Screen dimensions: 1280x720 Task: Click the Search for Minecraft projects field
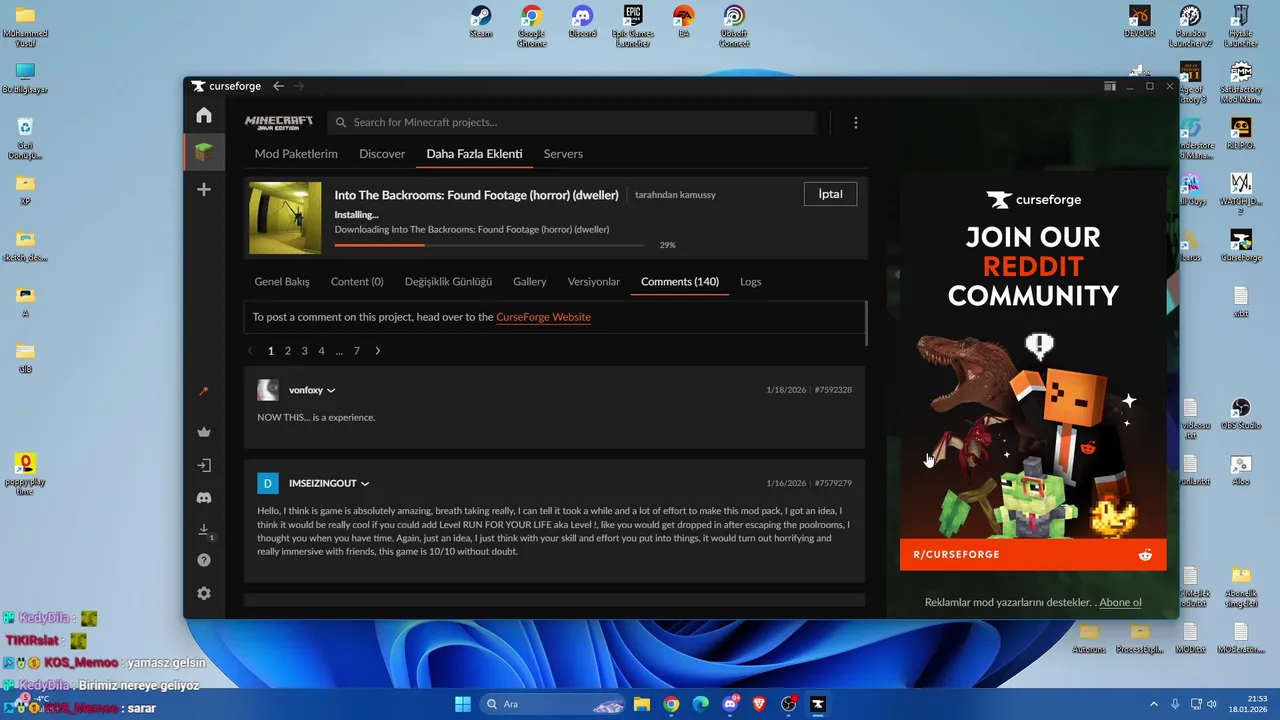click(x=572, y=122)
